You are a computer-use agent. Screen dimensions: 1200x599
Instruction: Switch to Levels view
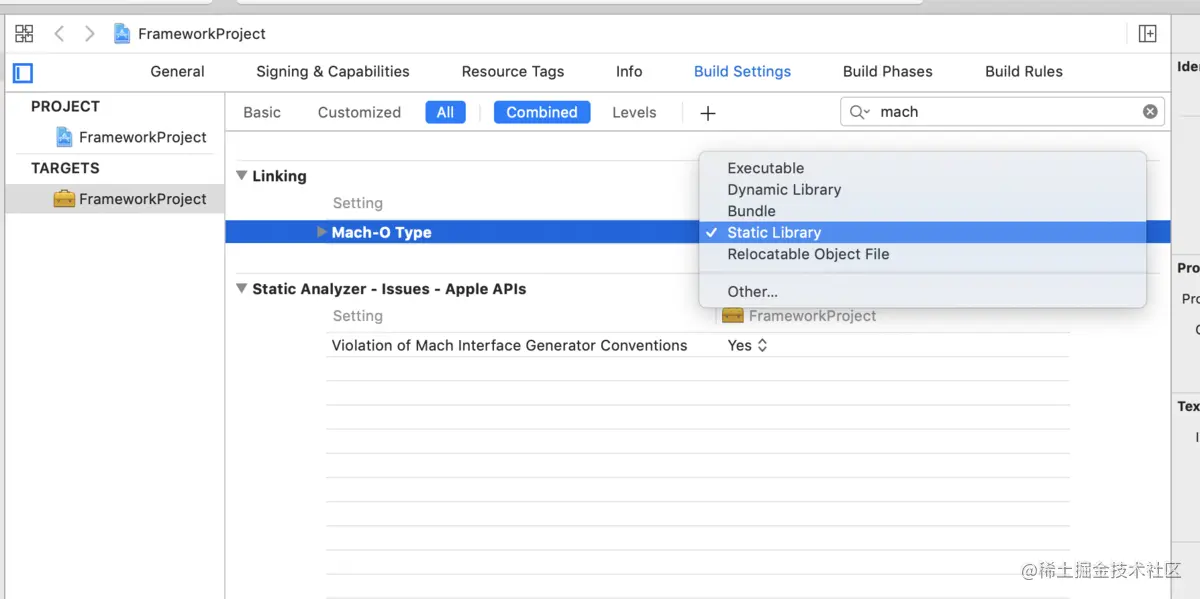point(634,113)
